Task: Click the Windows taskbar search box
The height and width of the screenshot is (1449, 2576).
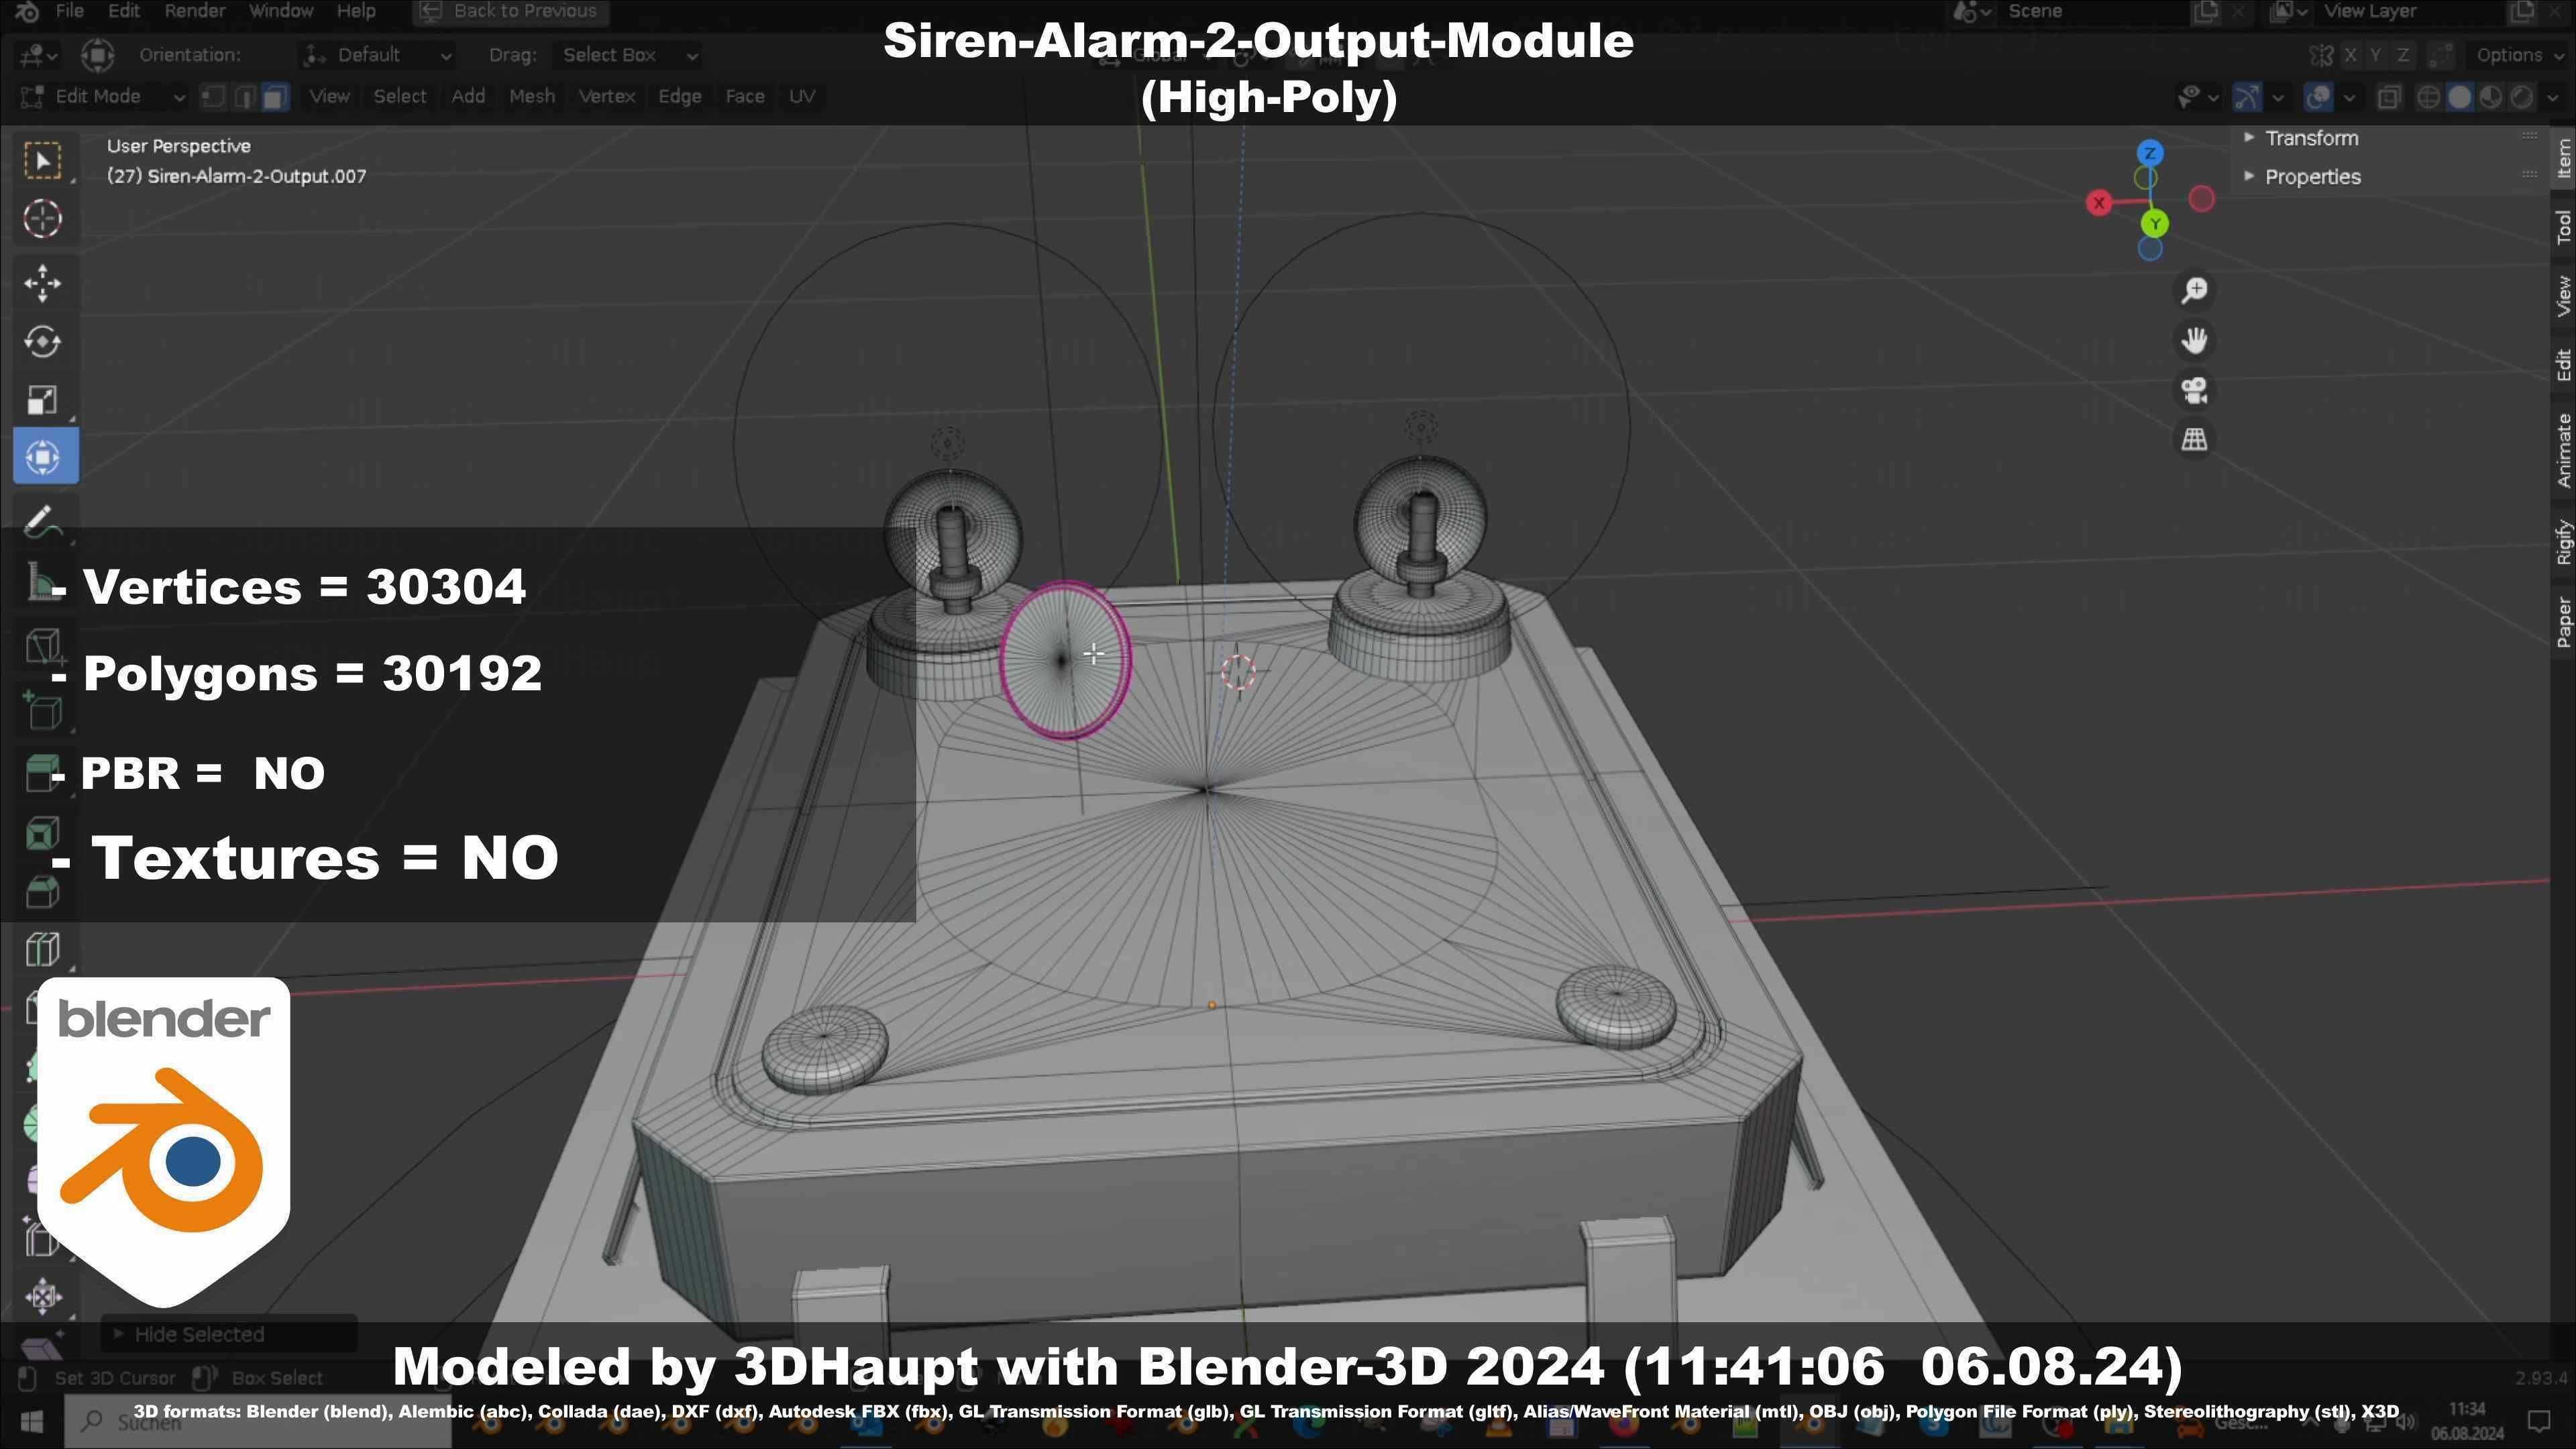Action: (x=258, y=1421)
